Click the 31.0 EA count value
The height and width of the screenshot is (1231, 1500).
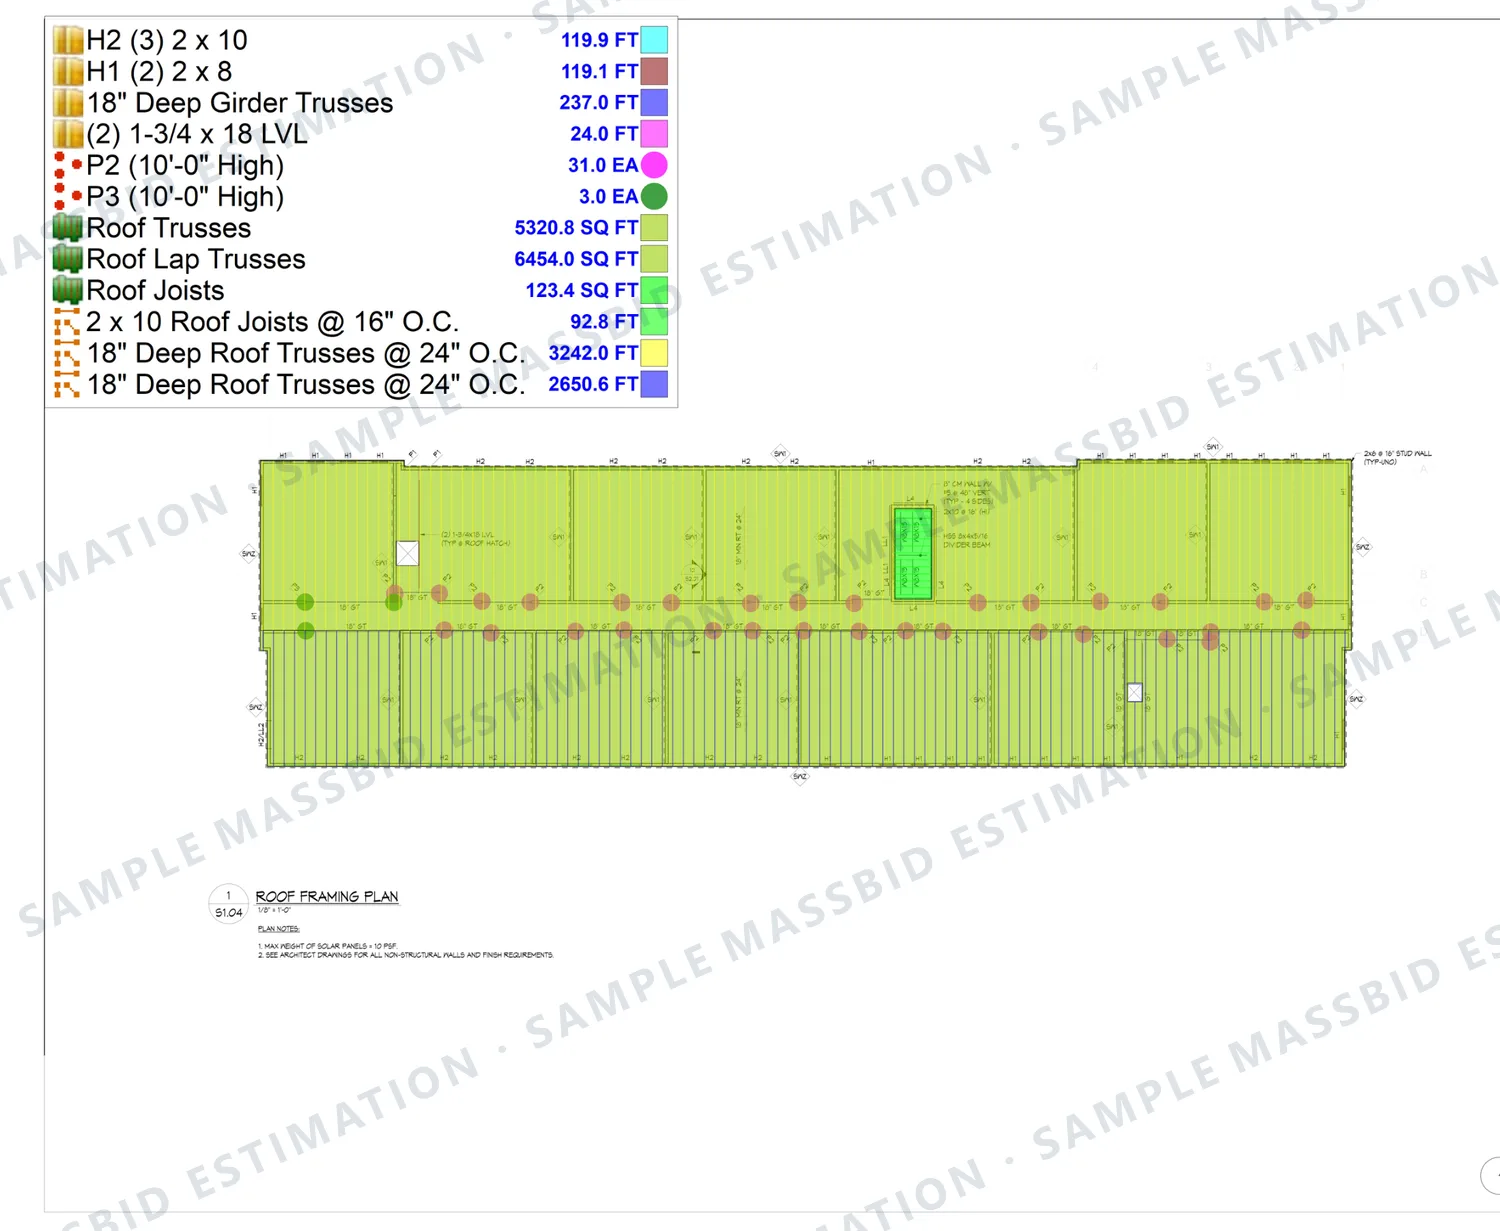(x=603, y=165)
